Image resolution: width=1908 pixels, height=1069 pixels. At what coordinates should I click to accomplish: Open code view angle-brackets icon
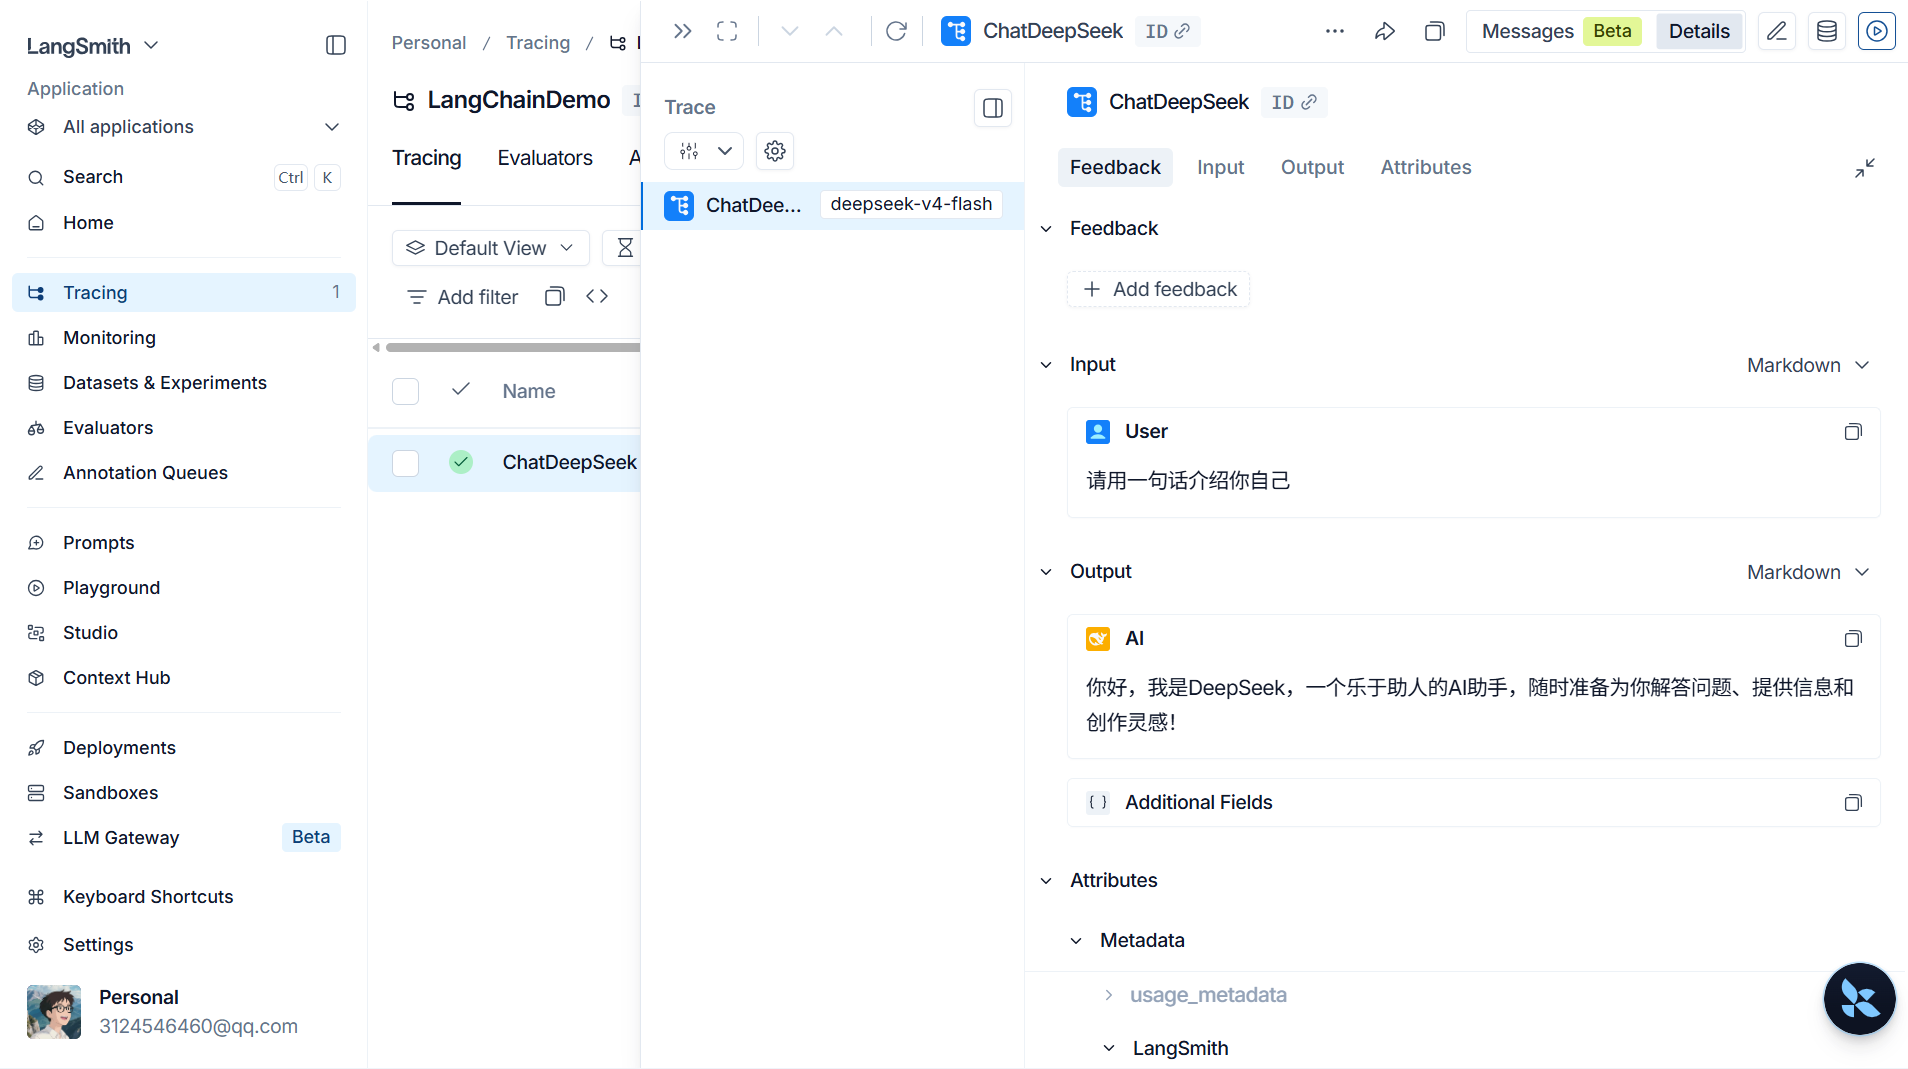(597, 297)
